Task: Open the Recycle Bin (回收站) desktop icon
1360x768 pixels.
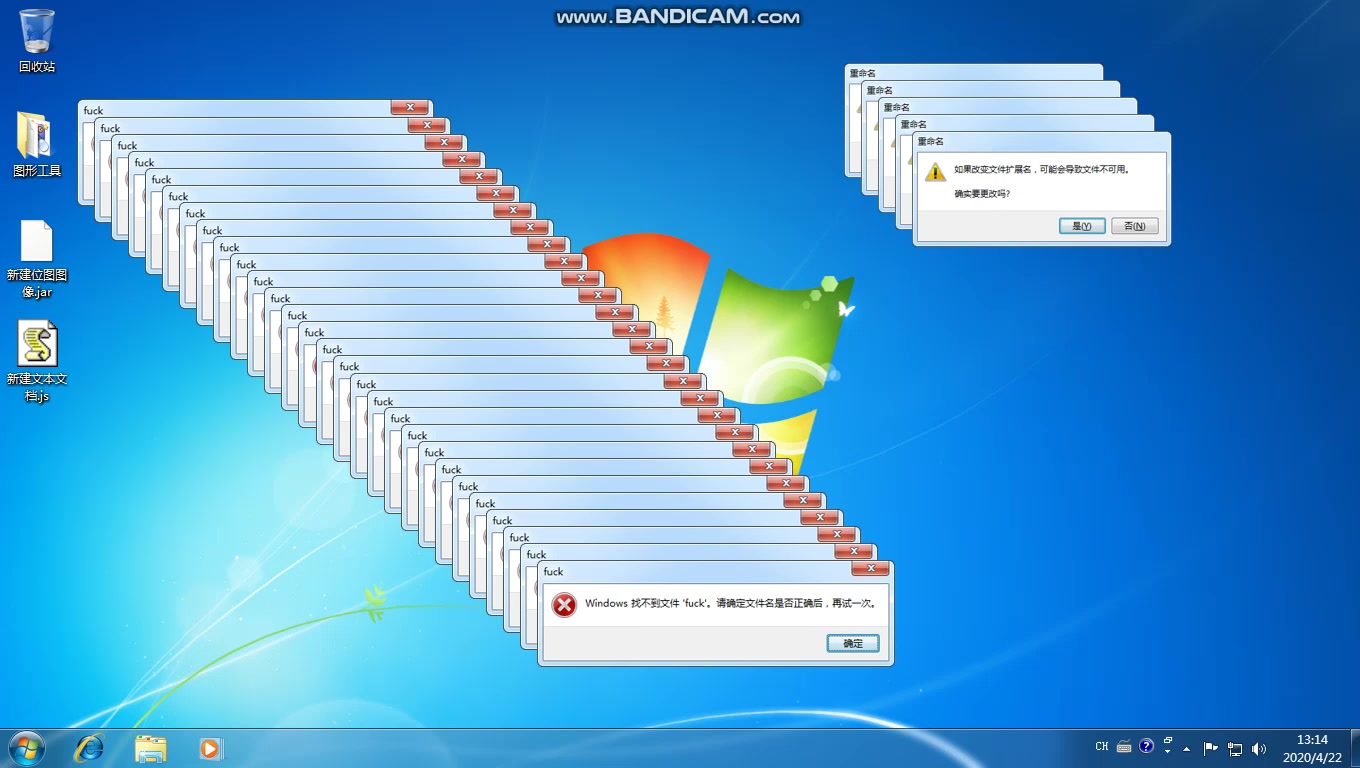Action: pyautogui.click(x=37, y=40)
